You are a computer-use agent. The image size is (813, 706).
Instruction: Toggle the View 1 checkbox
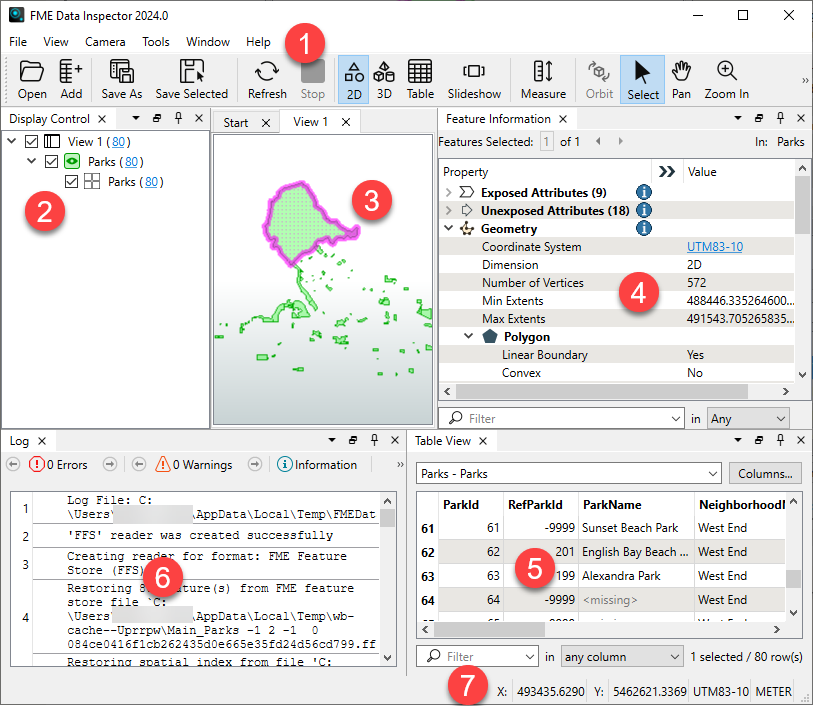click(32, 142)
